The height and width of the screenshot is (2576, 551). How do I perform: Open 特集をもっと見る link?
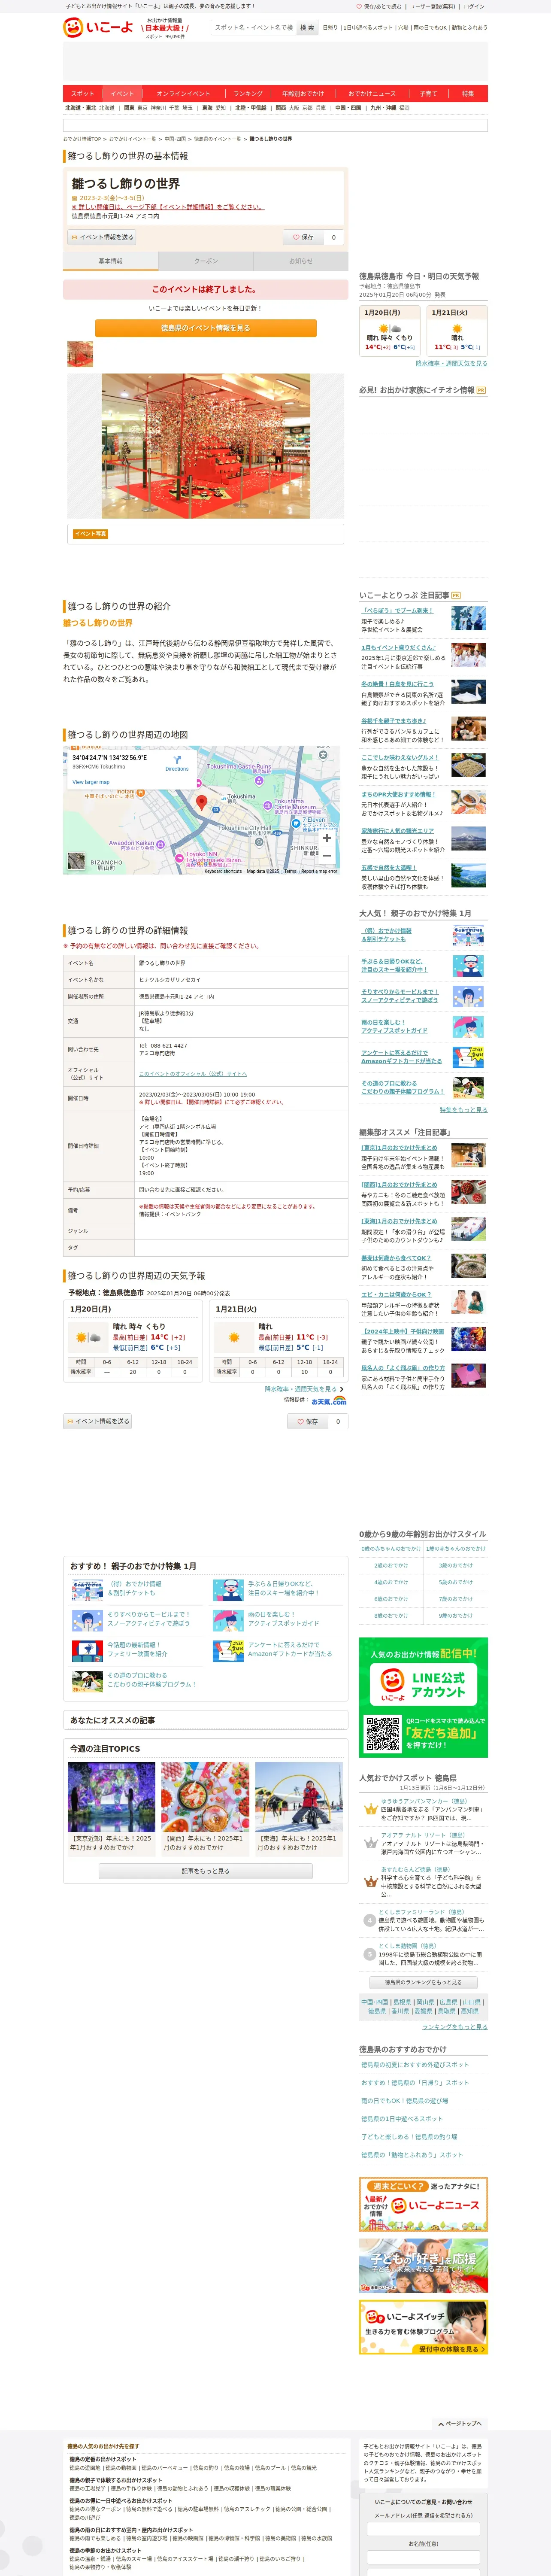coord(464,1110)
